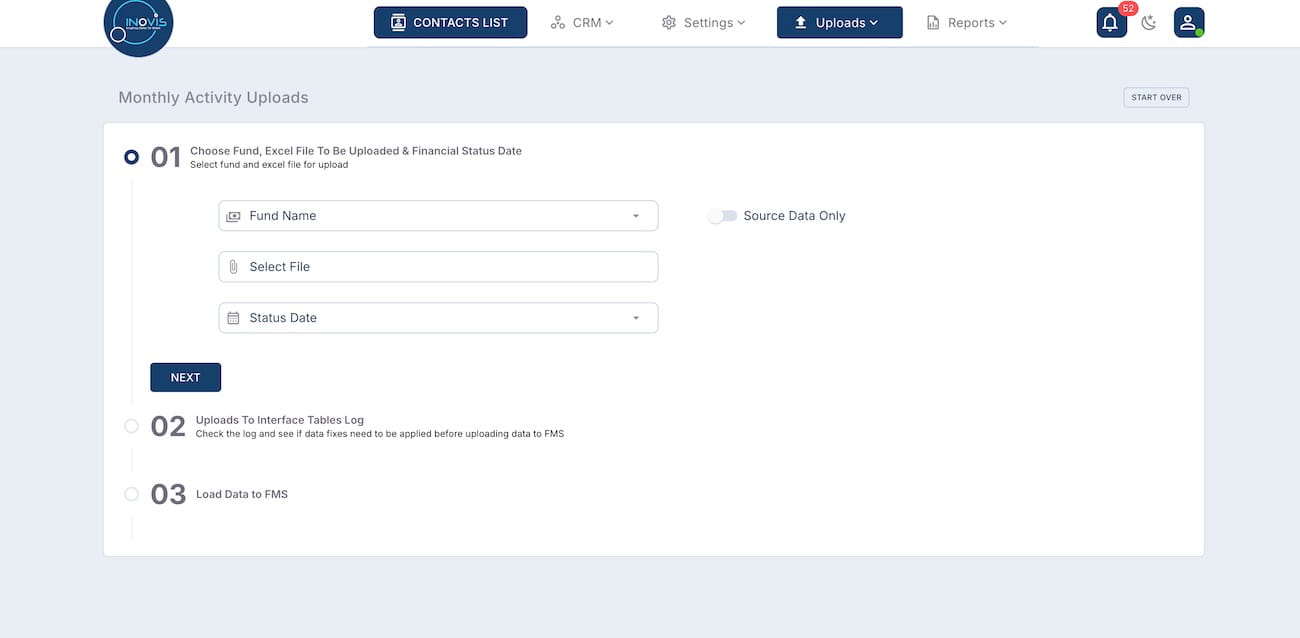Screen dimensions: 1300x638
Task: Open the notifications bell
Action: 1111,23
